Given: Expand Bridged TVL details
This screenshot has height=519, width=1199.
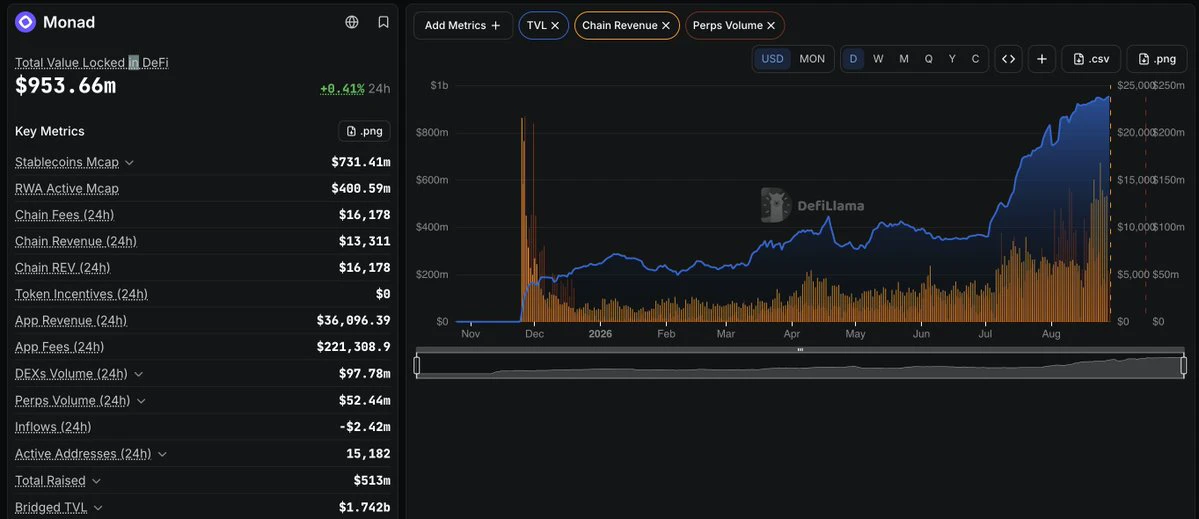Looking at the screenshot, I should (x=99, y=508).
